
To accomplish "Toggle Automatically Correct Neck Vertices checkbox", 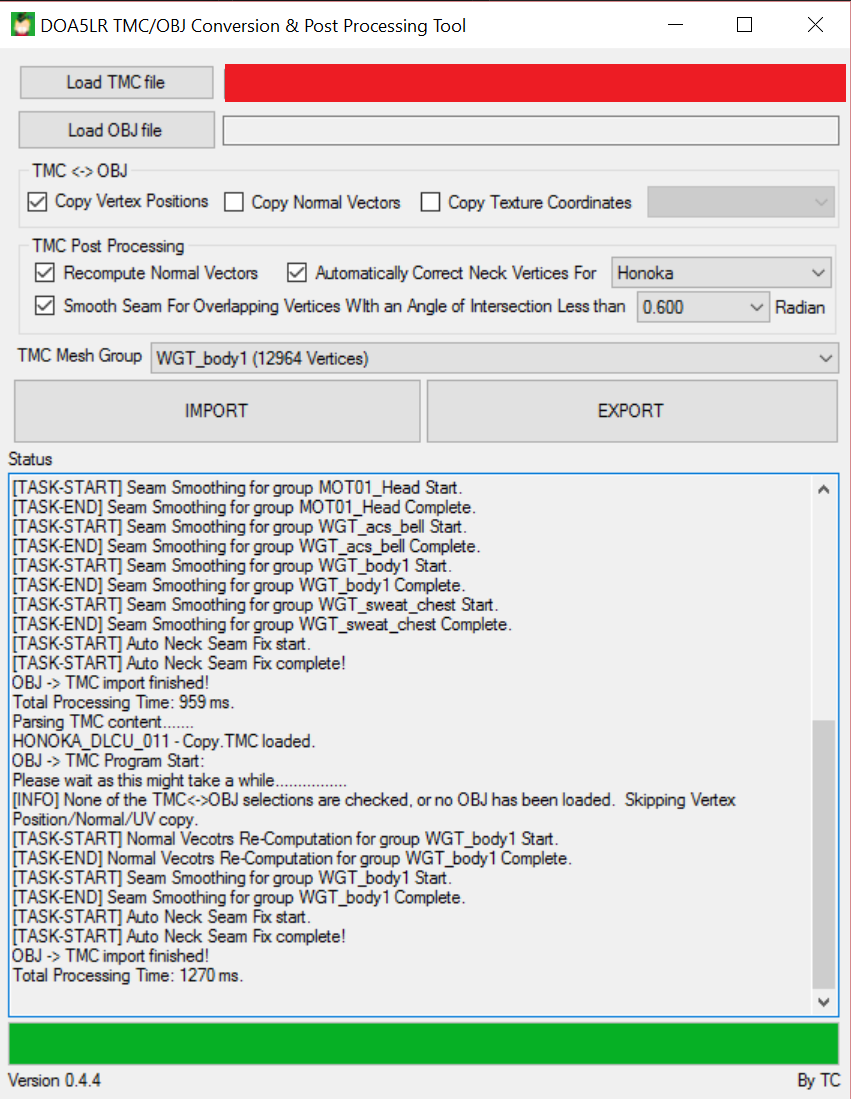I will point(297,273).
